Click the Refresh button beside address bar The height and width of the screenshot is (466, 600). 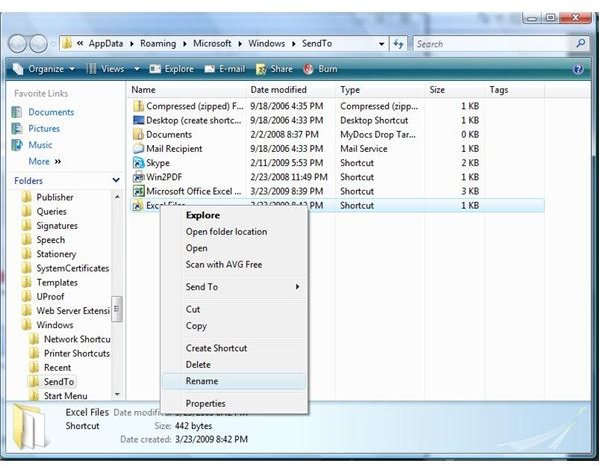398,44
